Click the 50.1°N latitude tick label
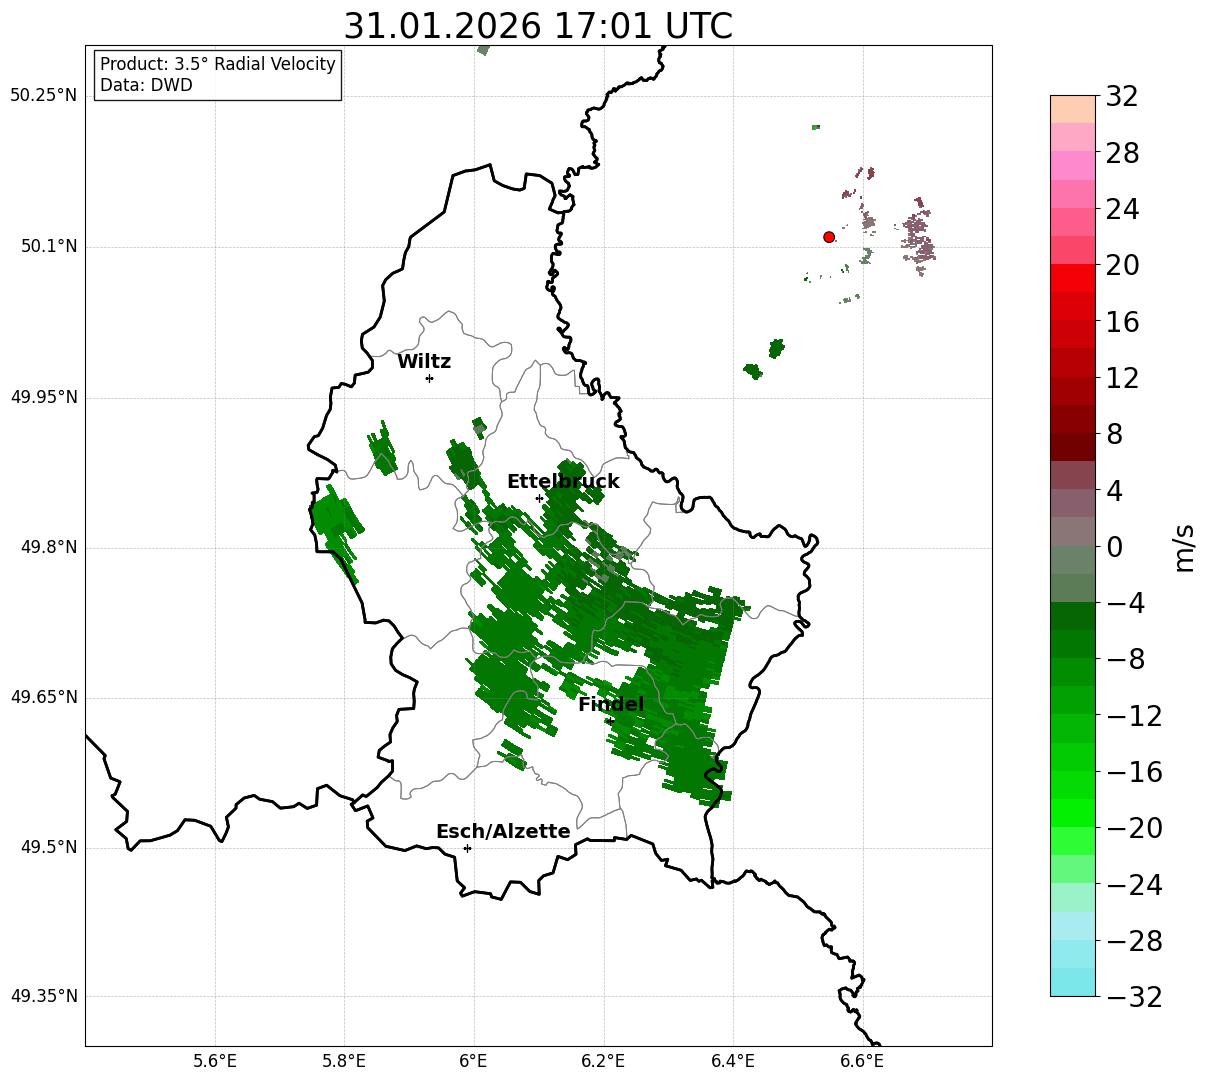Screen dimensions: 1207x1081 (49, 246)
